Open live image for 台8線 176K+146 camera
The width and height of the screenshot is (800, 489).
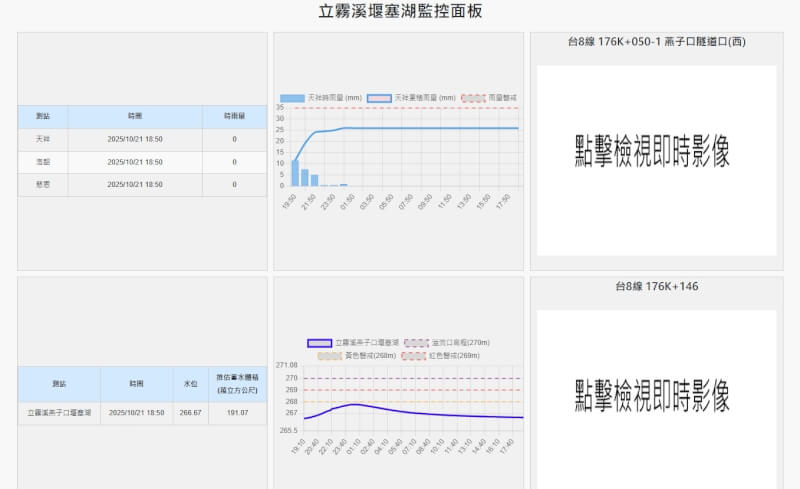click(656, 392)
